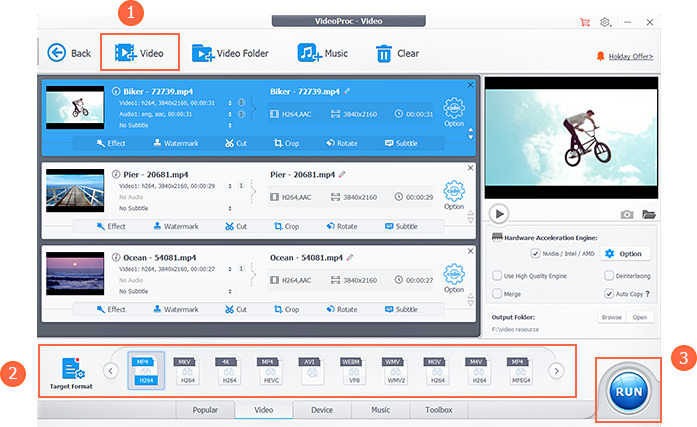Select MOV H264 format
Viewport: 697px width, 427px height.
click(437, 371)
